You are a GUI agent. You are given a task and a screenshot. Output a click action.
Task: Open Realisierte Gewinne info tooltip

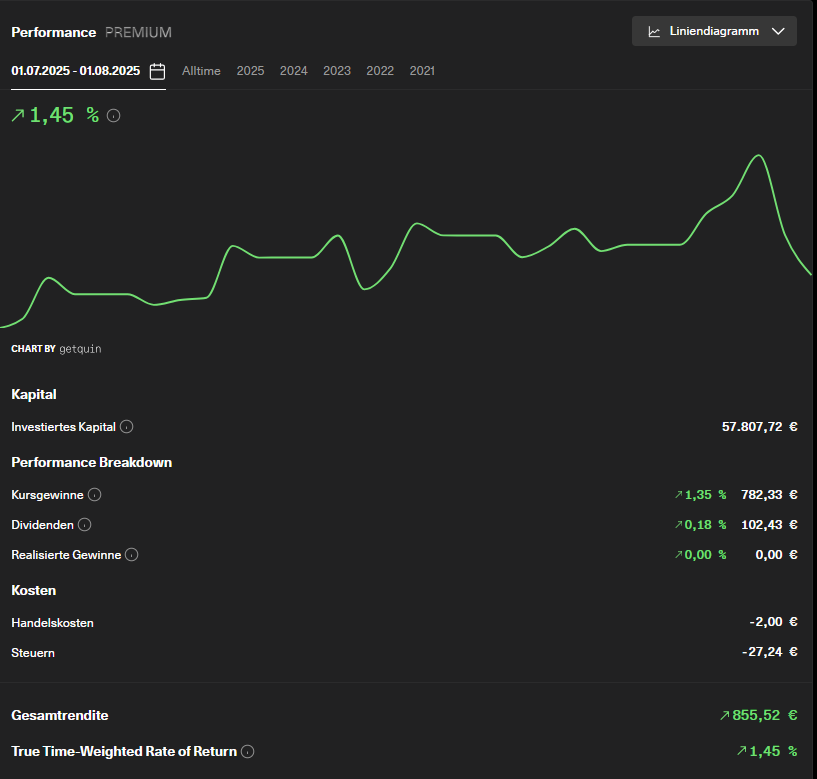[x=132, y=555]
